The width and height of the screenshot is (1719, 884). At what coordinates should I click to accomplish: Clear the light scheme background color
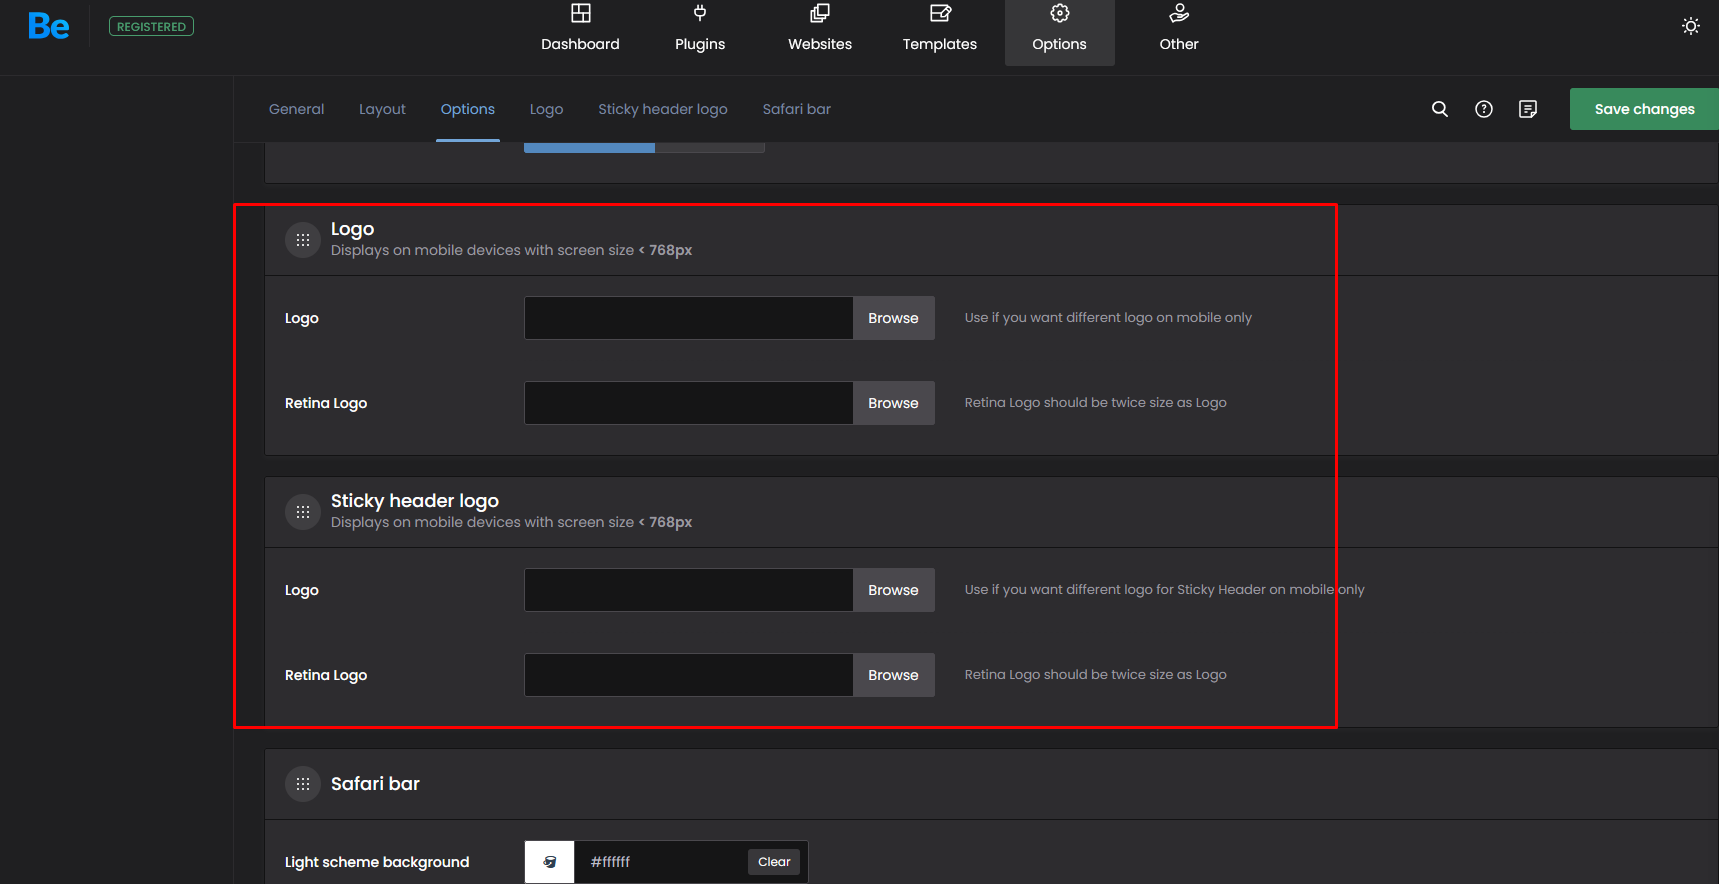click(x=774, y=862)
